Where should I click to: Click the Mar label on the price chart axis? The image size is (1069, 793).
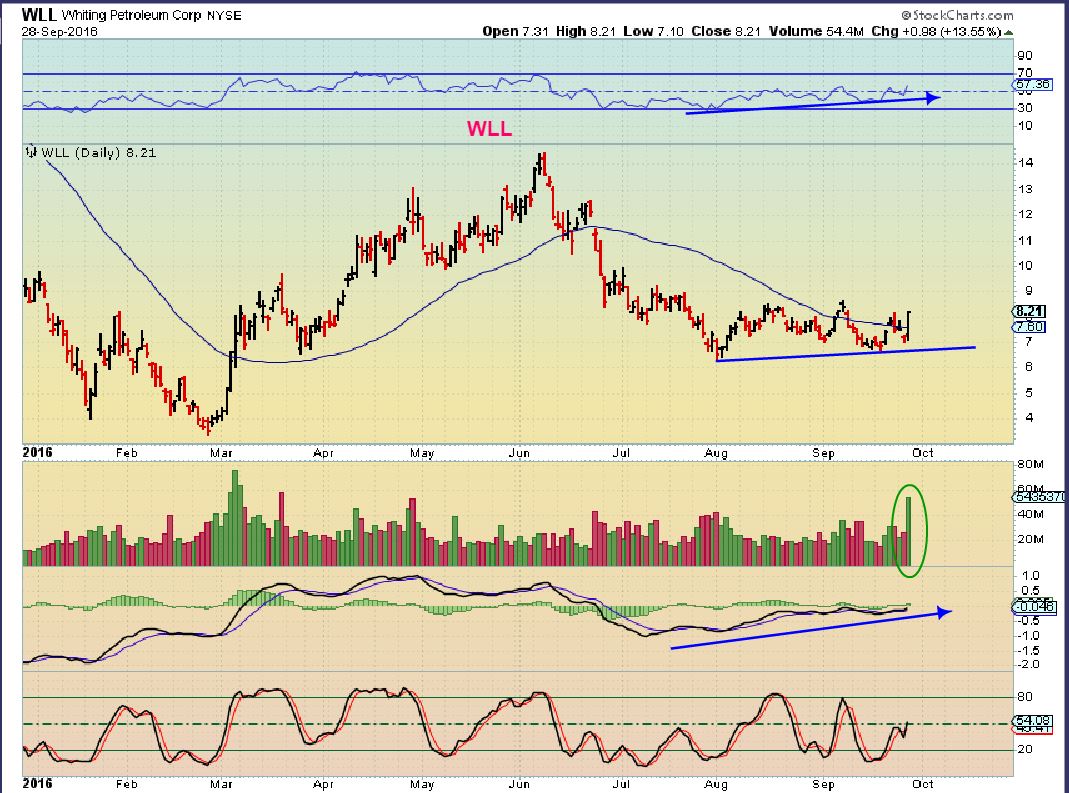[x=222, y=453]
